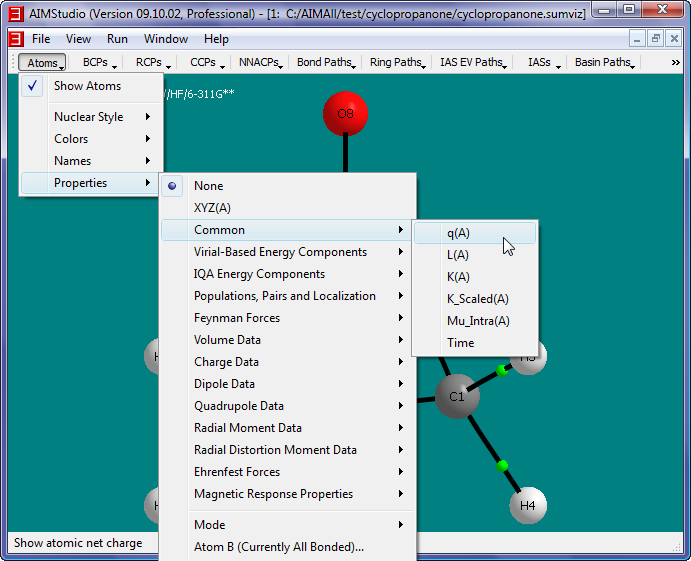
Task: Click green bond critical point near H4
Action: (502, 465)
